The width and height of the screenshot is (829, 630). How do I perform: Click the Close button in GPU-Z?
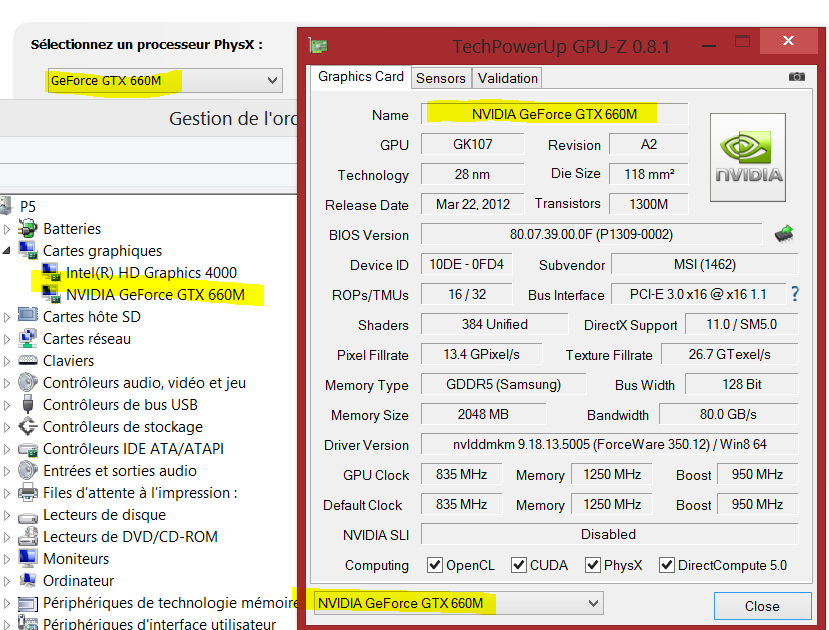(762, 606)
